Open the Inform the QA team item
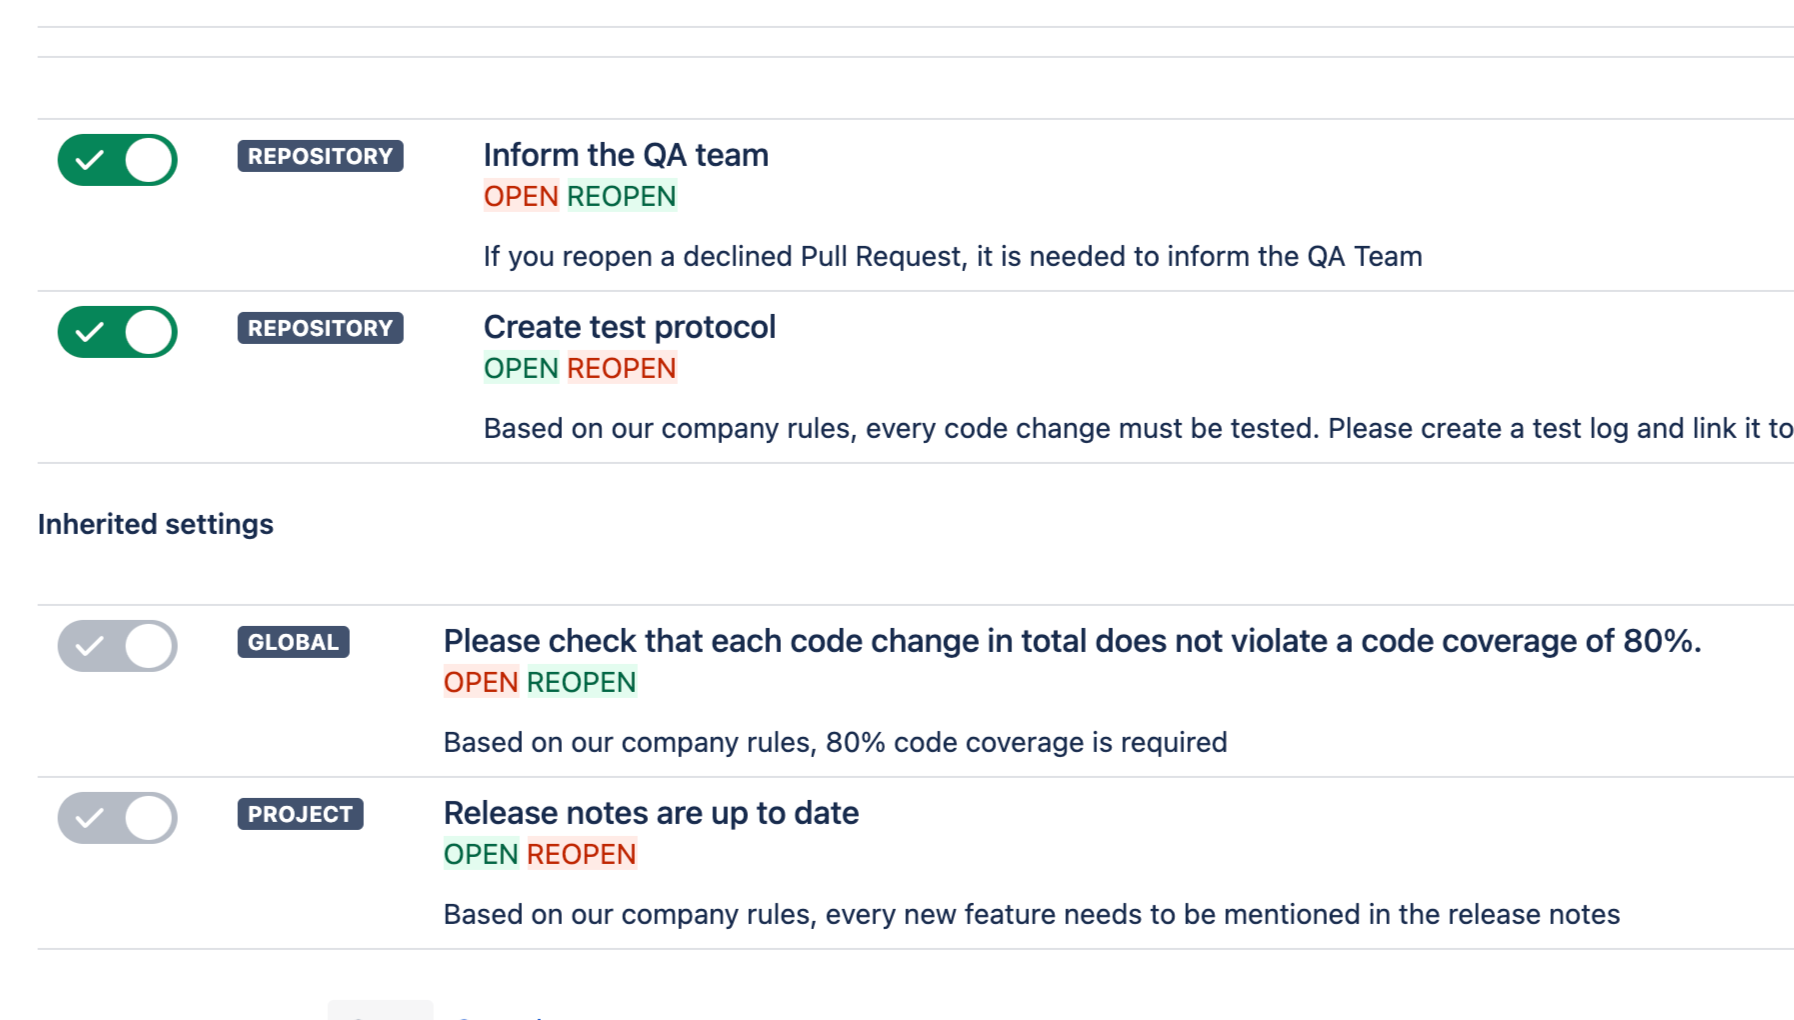The image size is (1794, 1020). [626, 155]
